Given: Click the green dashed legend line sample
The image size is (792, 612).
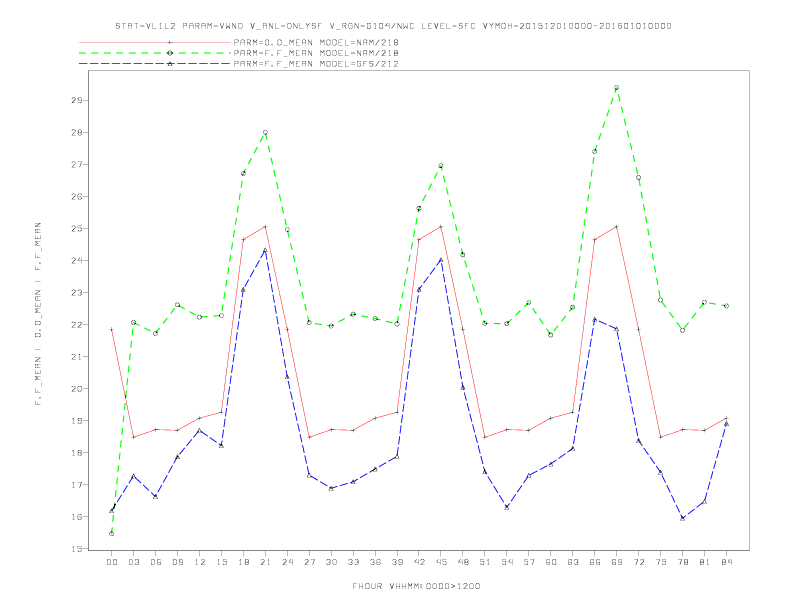Looking at the screenshot, I should coord(155,53).
